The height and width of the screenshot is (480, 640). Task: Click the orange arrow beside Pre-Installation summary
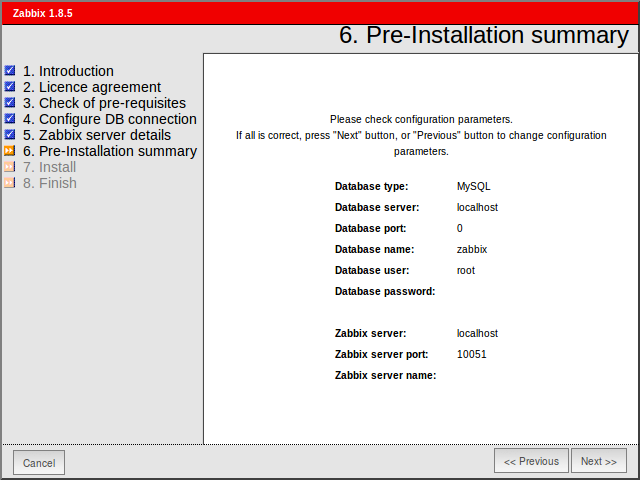[x=10, y=151]
